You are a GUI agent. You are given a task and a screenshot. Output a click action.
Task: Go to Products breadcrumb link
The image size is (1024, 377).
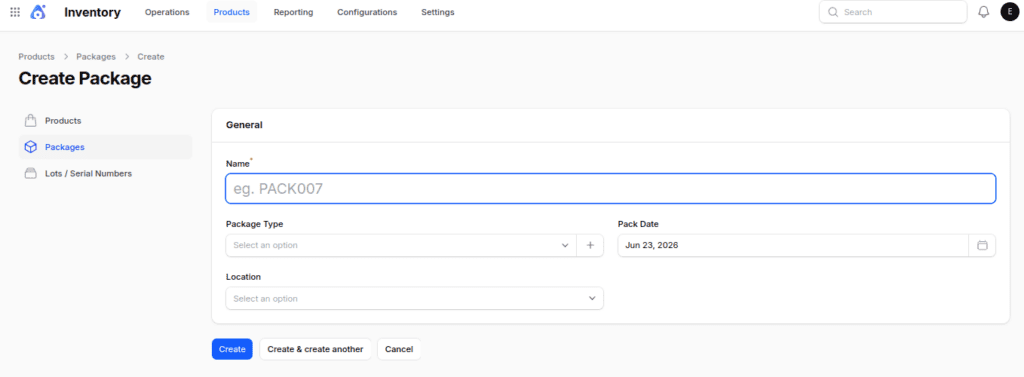(37, 57)
